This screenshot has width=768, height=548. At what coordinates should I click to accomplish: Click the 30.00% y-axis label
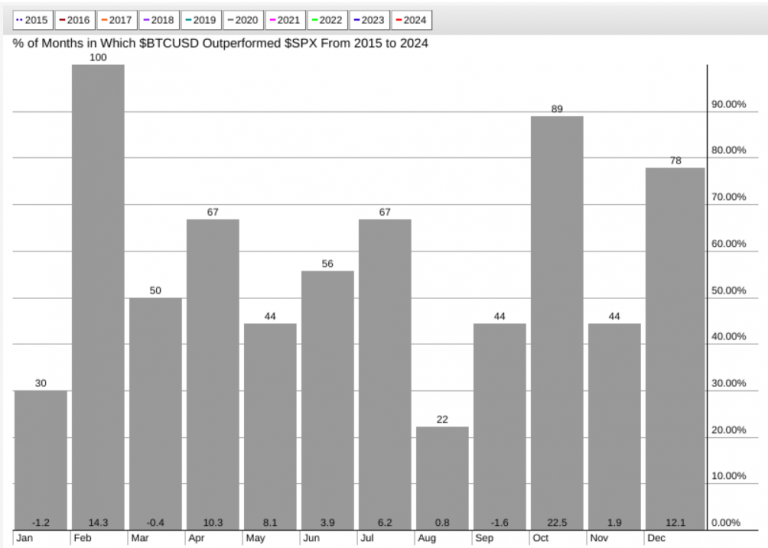point(728,383)
